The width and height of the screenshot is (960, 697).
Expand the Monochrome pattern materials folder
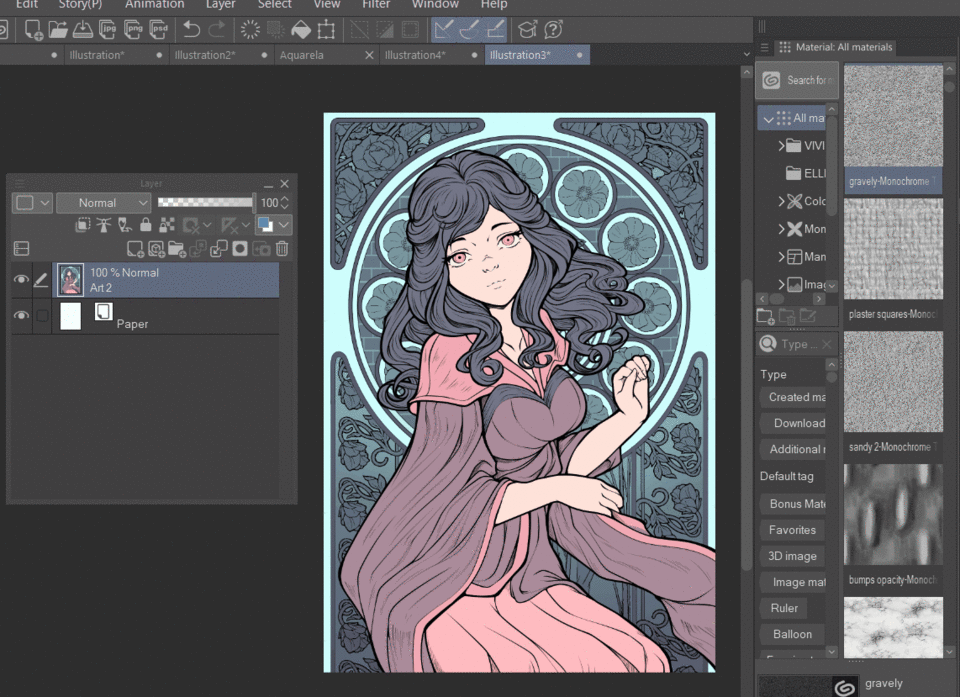pos(782,229)
